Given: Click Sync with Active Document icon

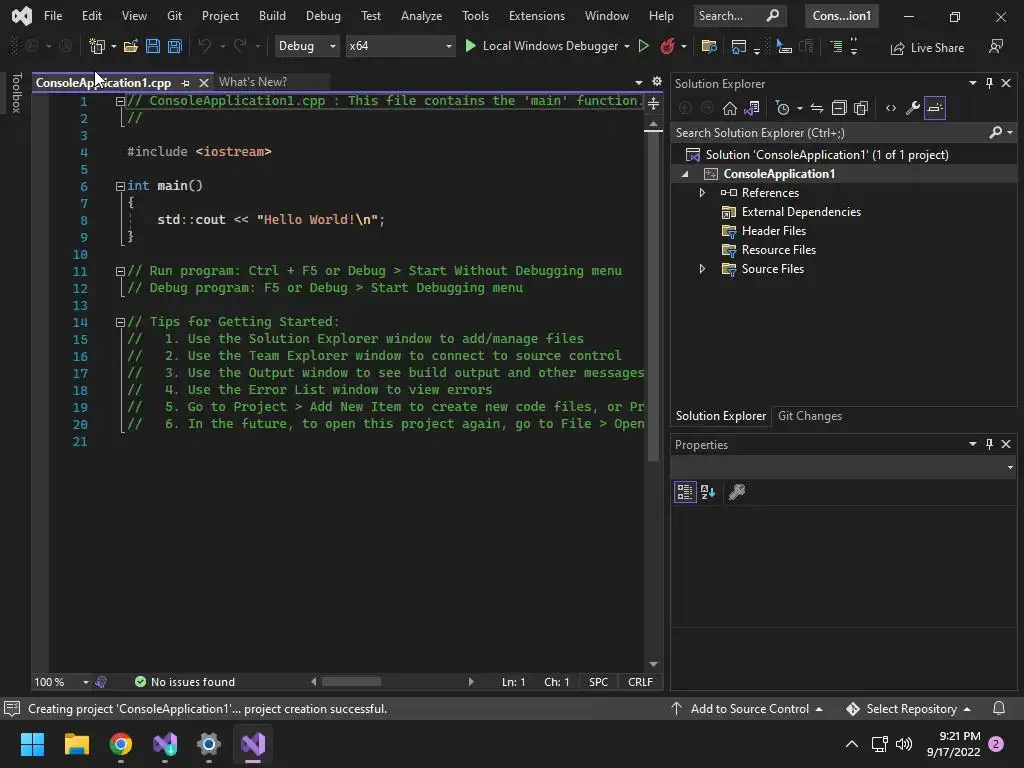Looking at the screenshot, I should tap(817, 108).
